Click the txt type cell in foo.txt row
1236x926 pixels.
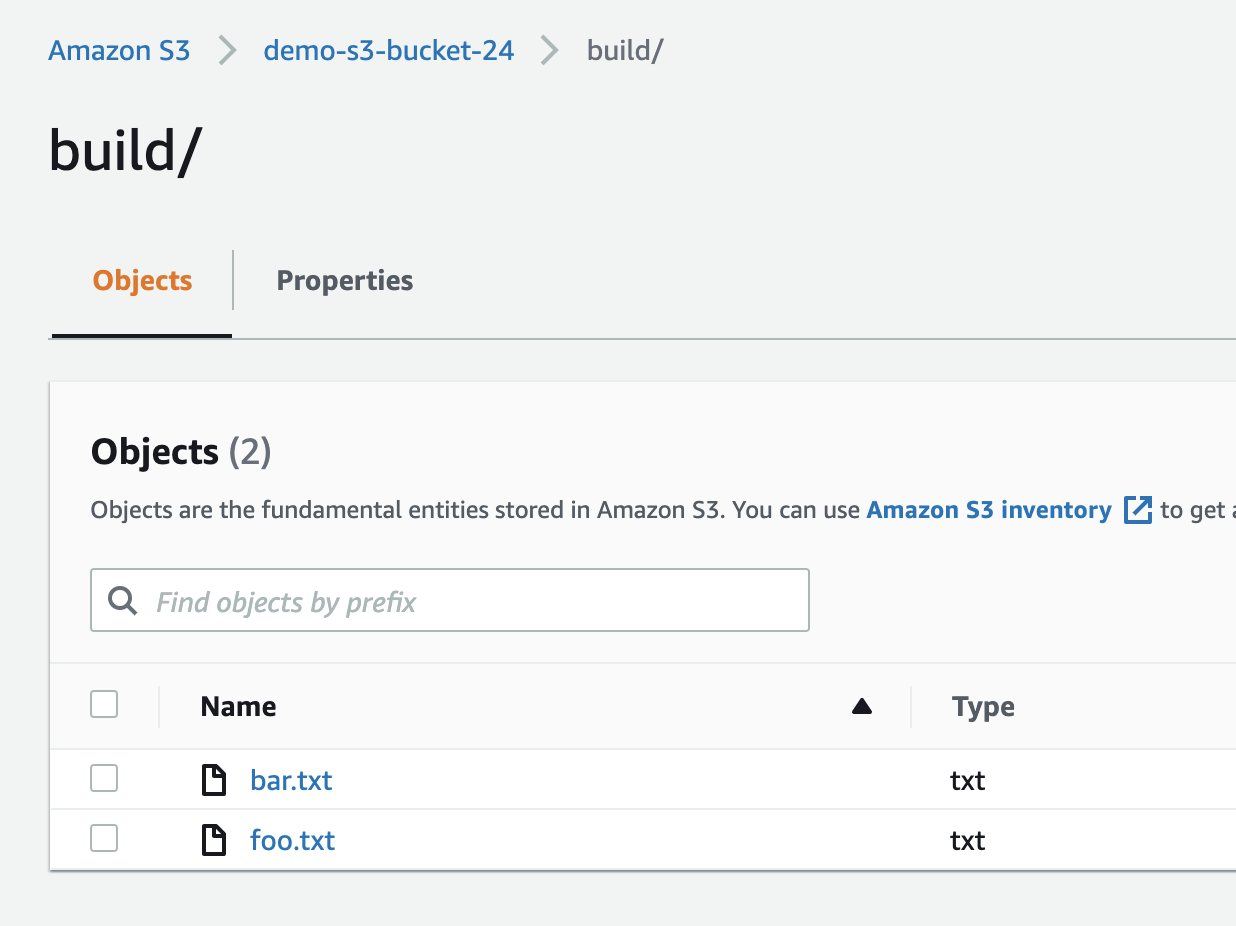tap(968, 840)
